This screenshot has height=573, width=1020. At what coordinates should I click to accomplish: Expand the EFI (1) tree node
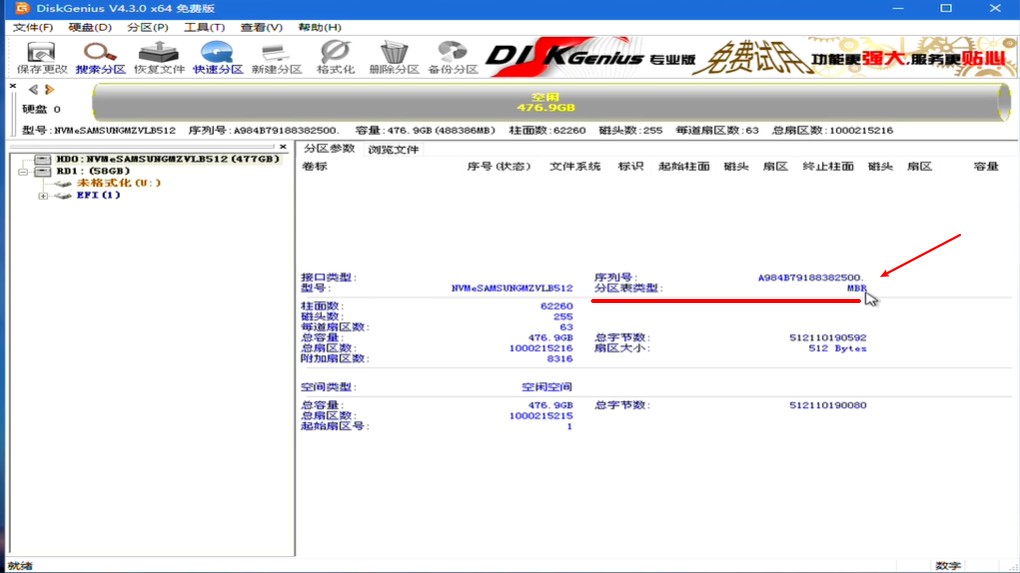tap(43, 195)
